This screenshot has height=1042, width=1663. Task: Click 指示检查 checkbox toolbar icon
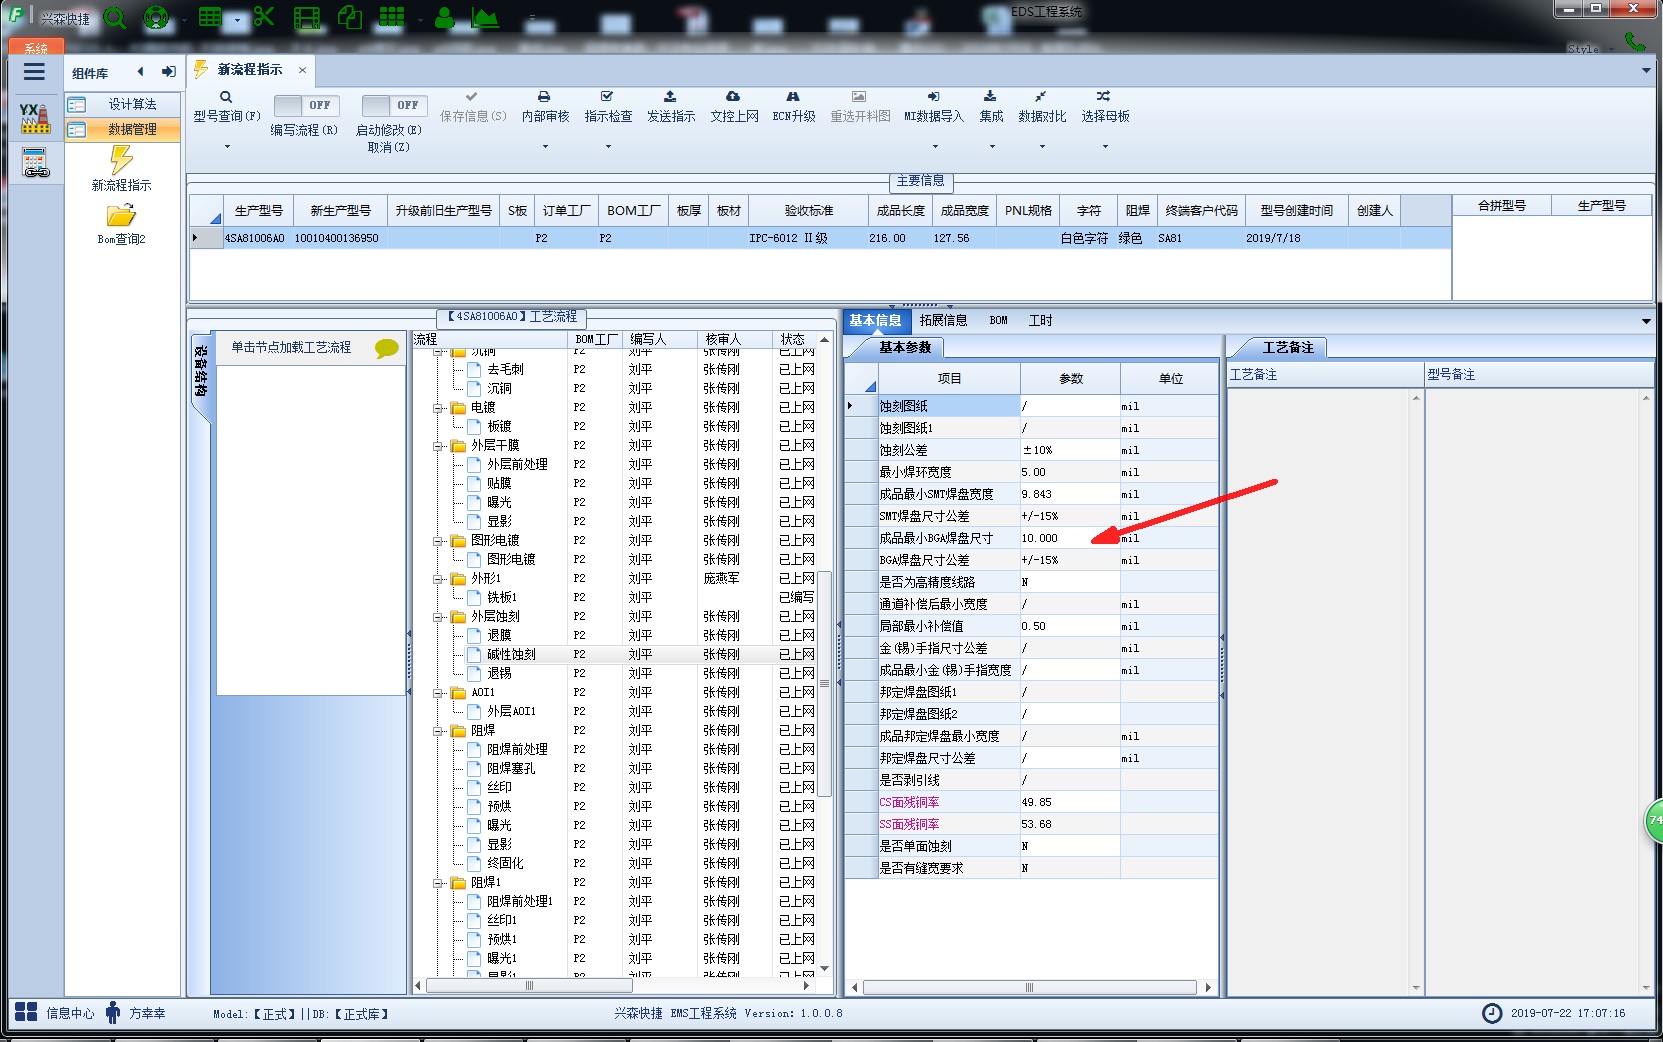(607, 97)
